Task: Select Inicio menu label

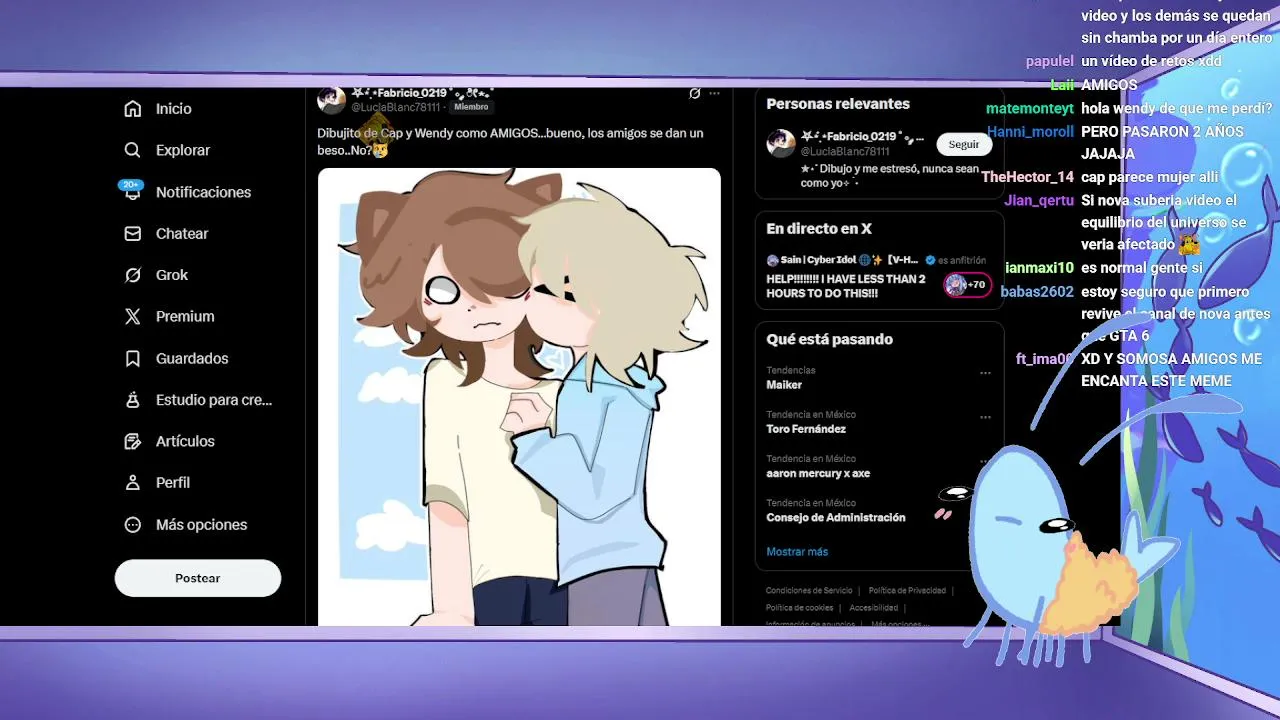Action: point(174,108)
